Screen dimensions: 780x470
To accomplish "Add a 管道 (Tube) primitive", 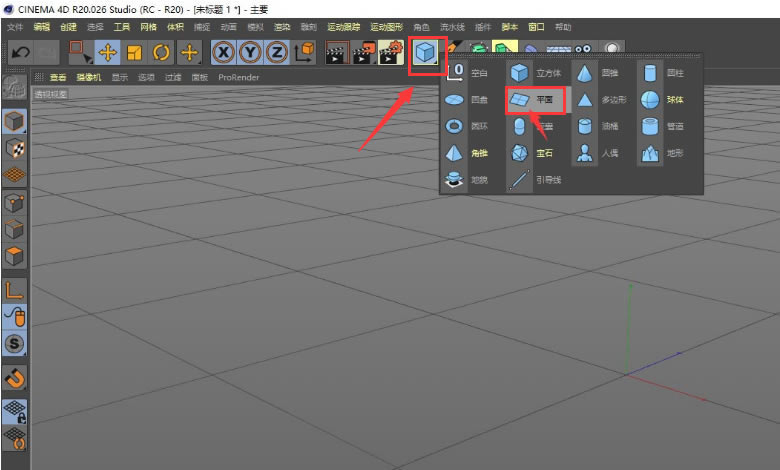I will [664, 126].
